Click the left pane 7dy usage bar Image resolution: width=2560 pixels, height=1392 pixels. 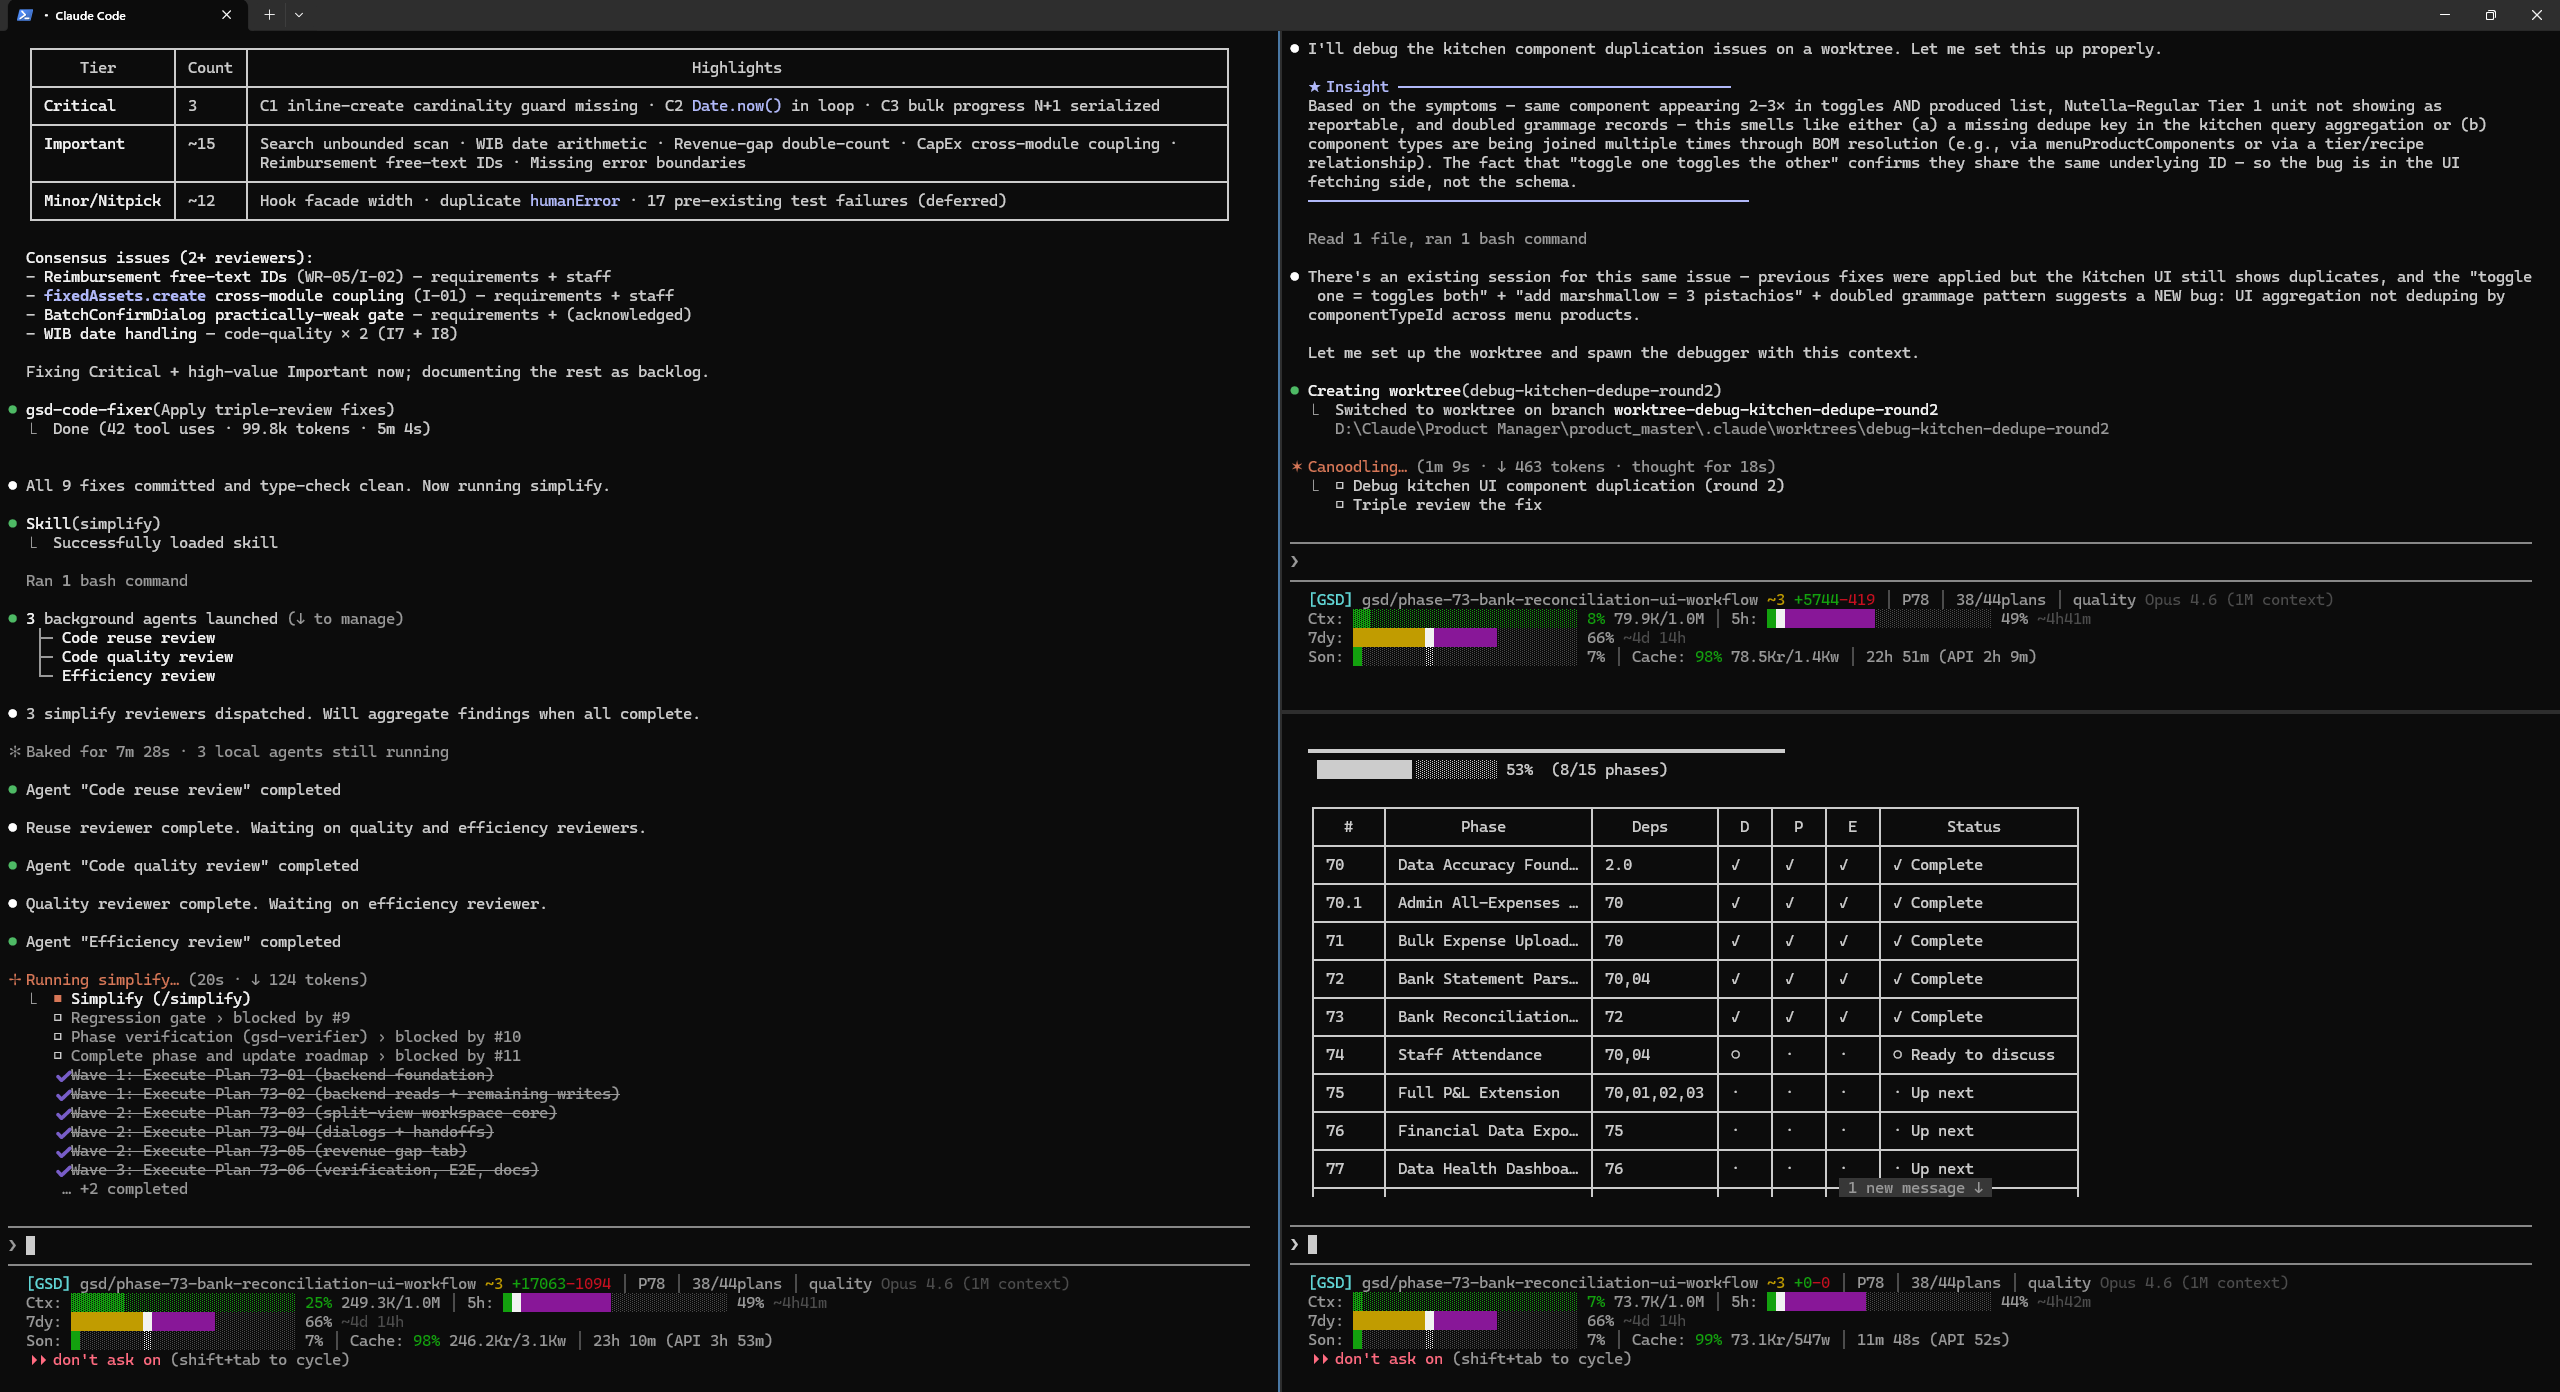[x=183, y=1322]
